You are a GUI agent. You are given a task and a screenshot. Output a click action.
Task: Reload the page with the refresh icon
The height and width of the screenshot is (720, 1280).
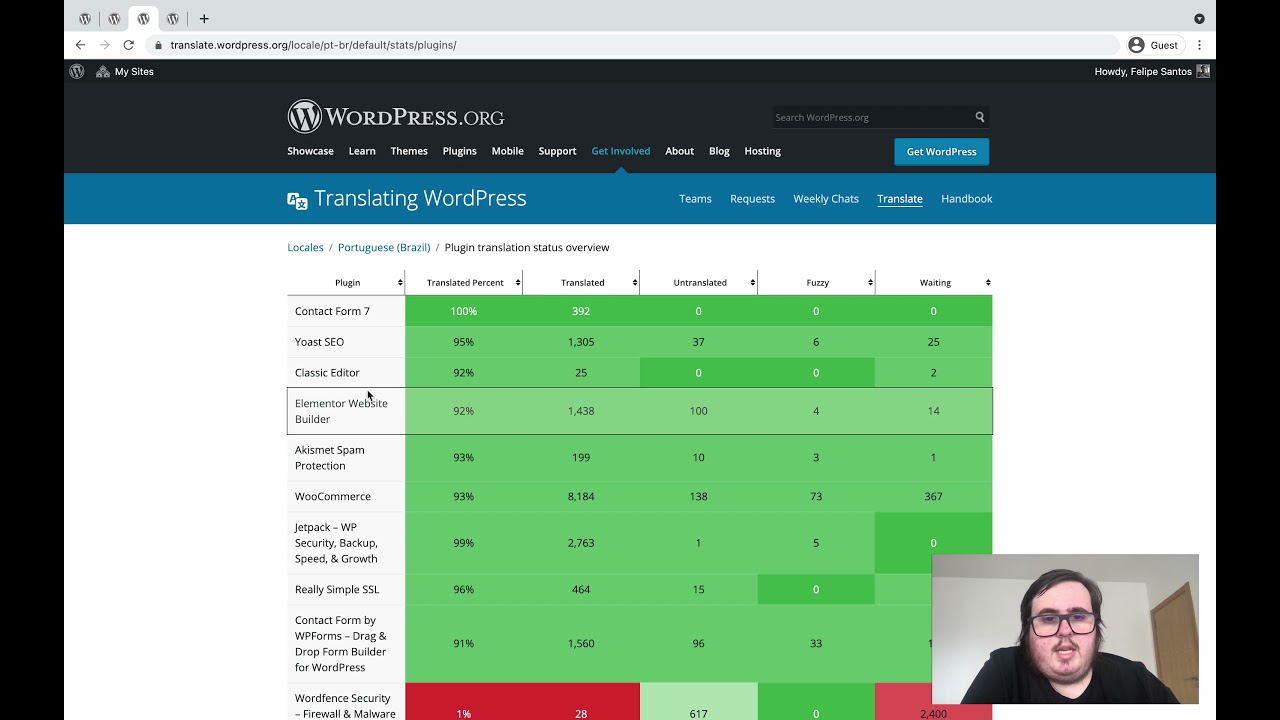click(x=128, y=45)
